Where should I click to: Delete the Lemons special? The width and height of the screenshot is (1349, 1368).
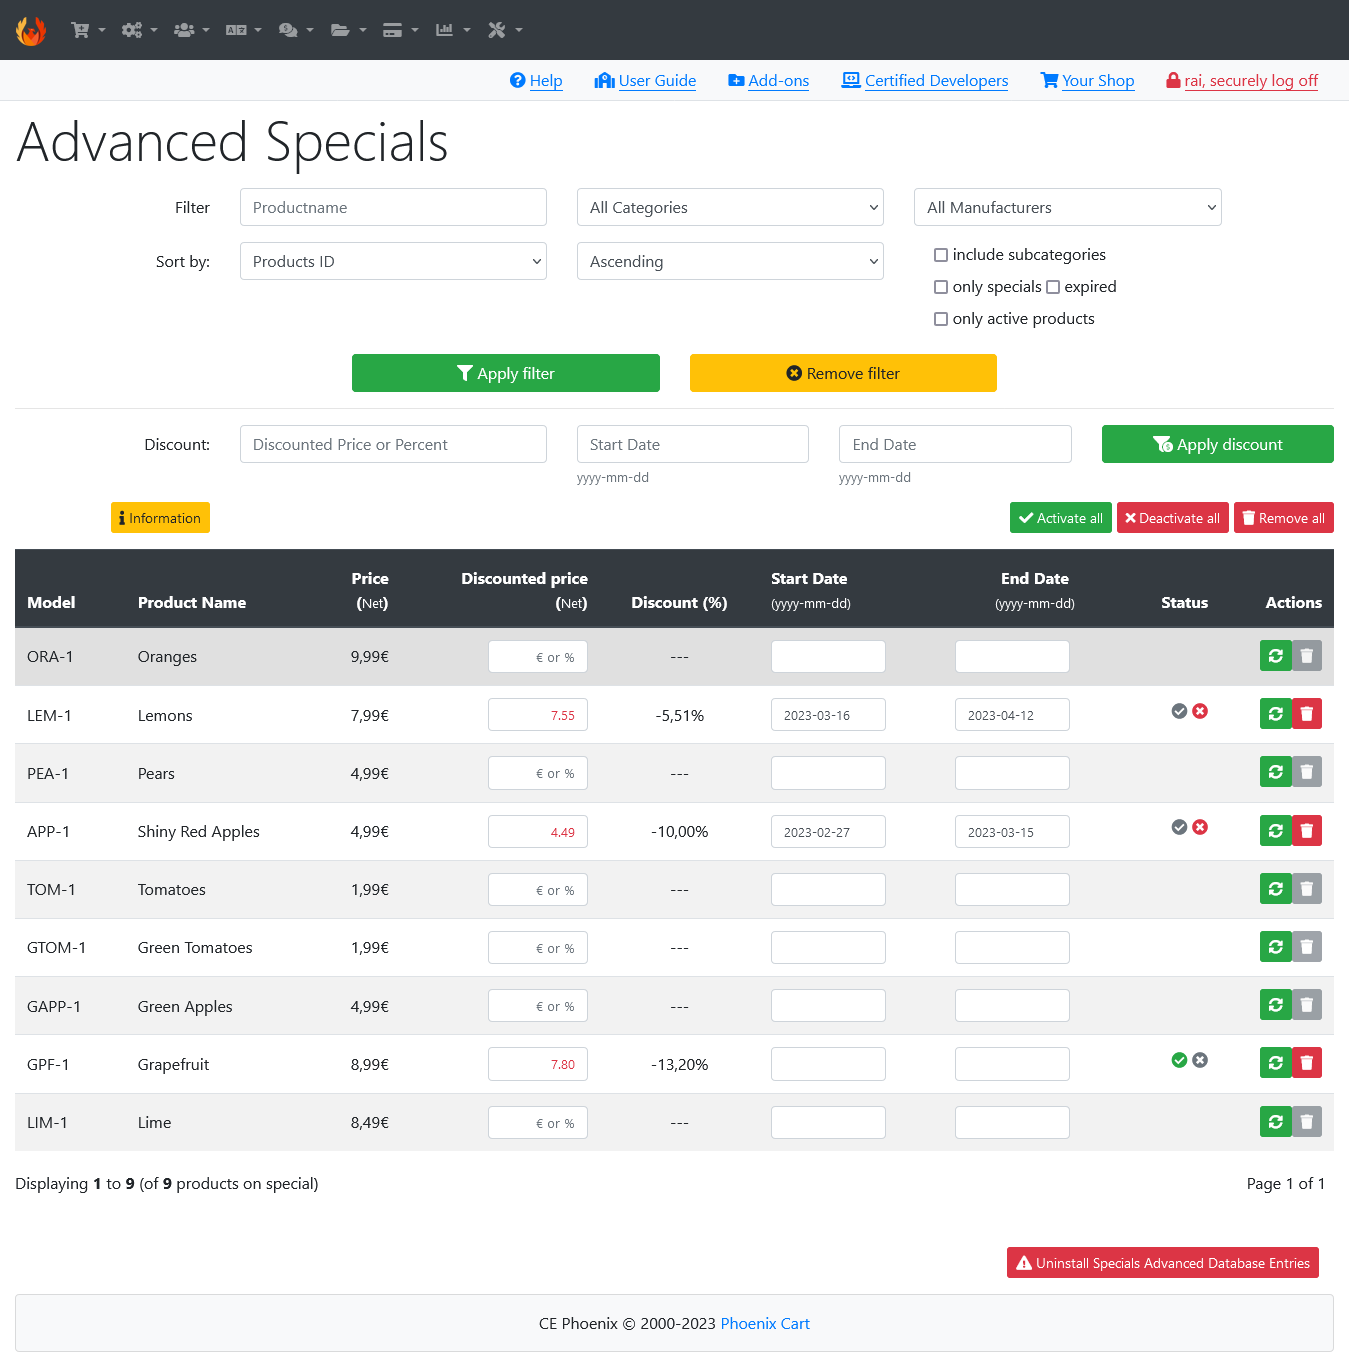tap(1307, 714)
